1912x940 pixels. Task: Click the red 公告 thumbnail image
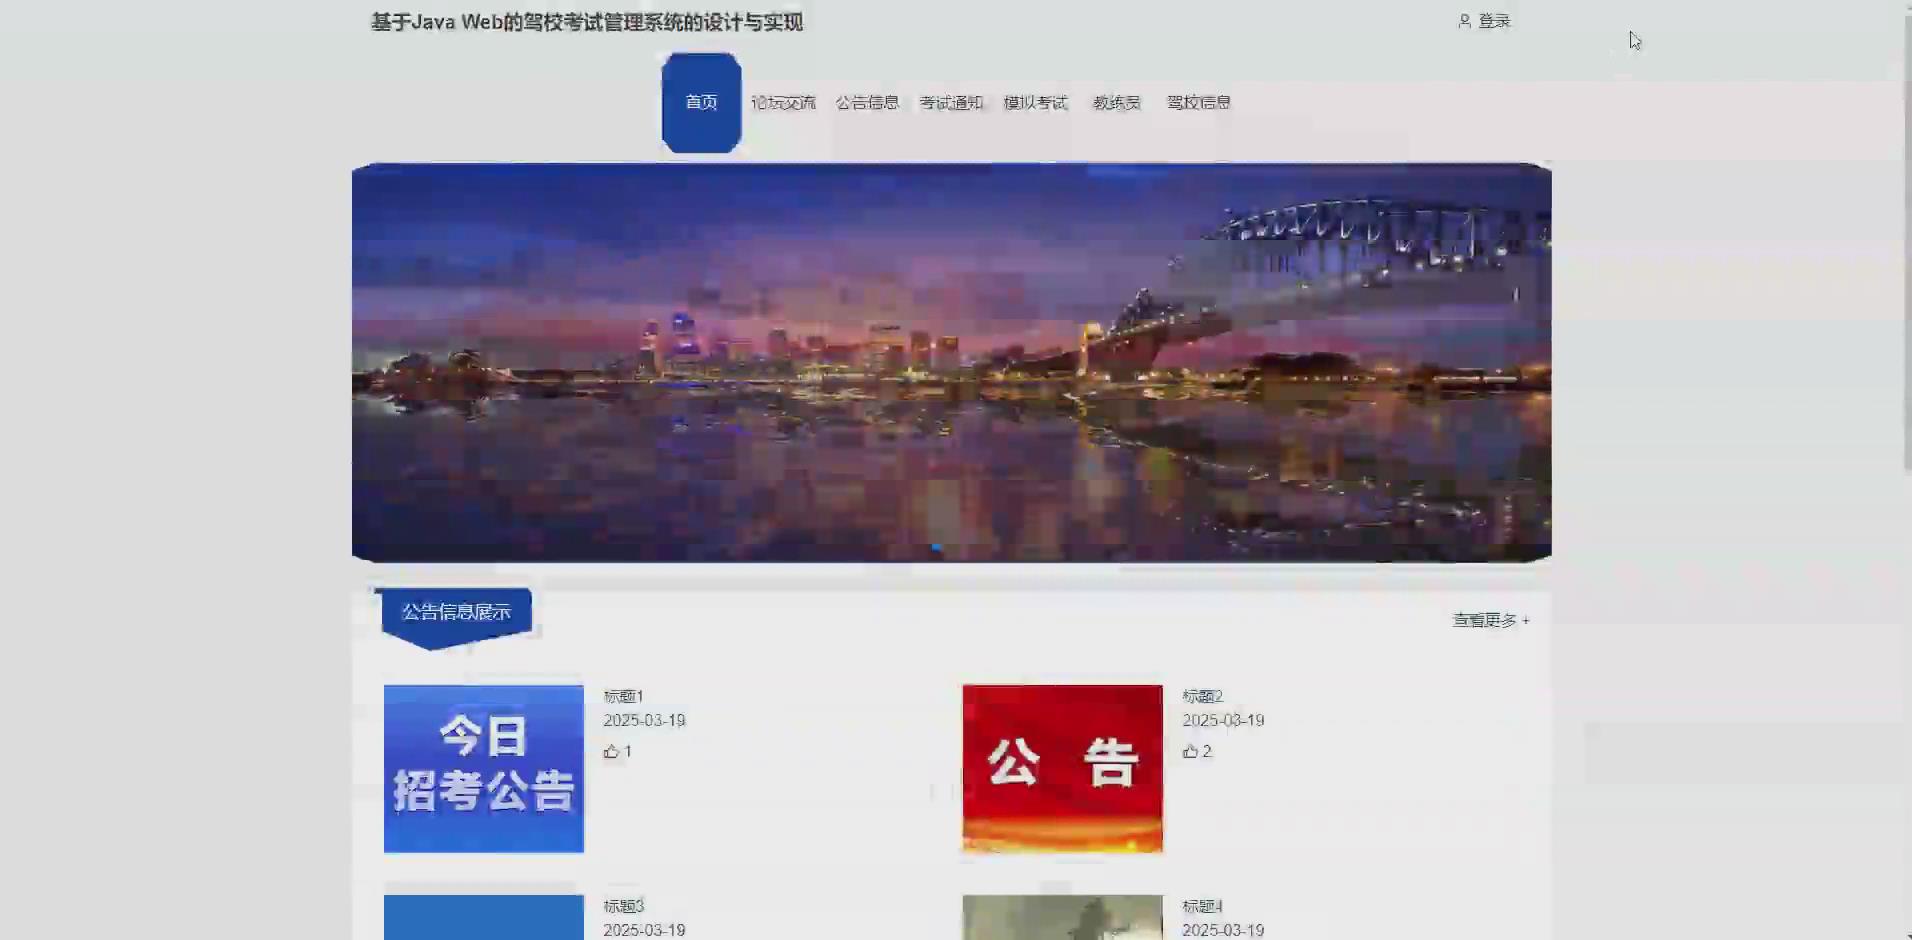click(x=1062, y=767)
